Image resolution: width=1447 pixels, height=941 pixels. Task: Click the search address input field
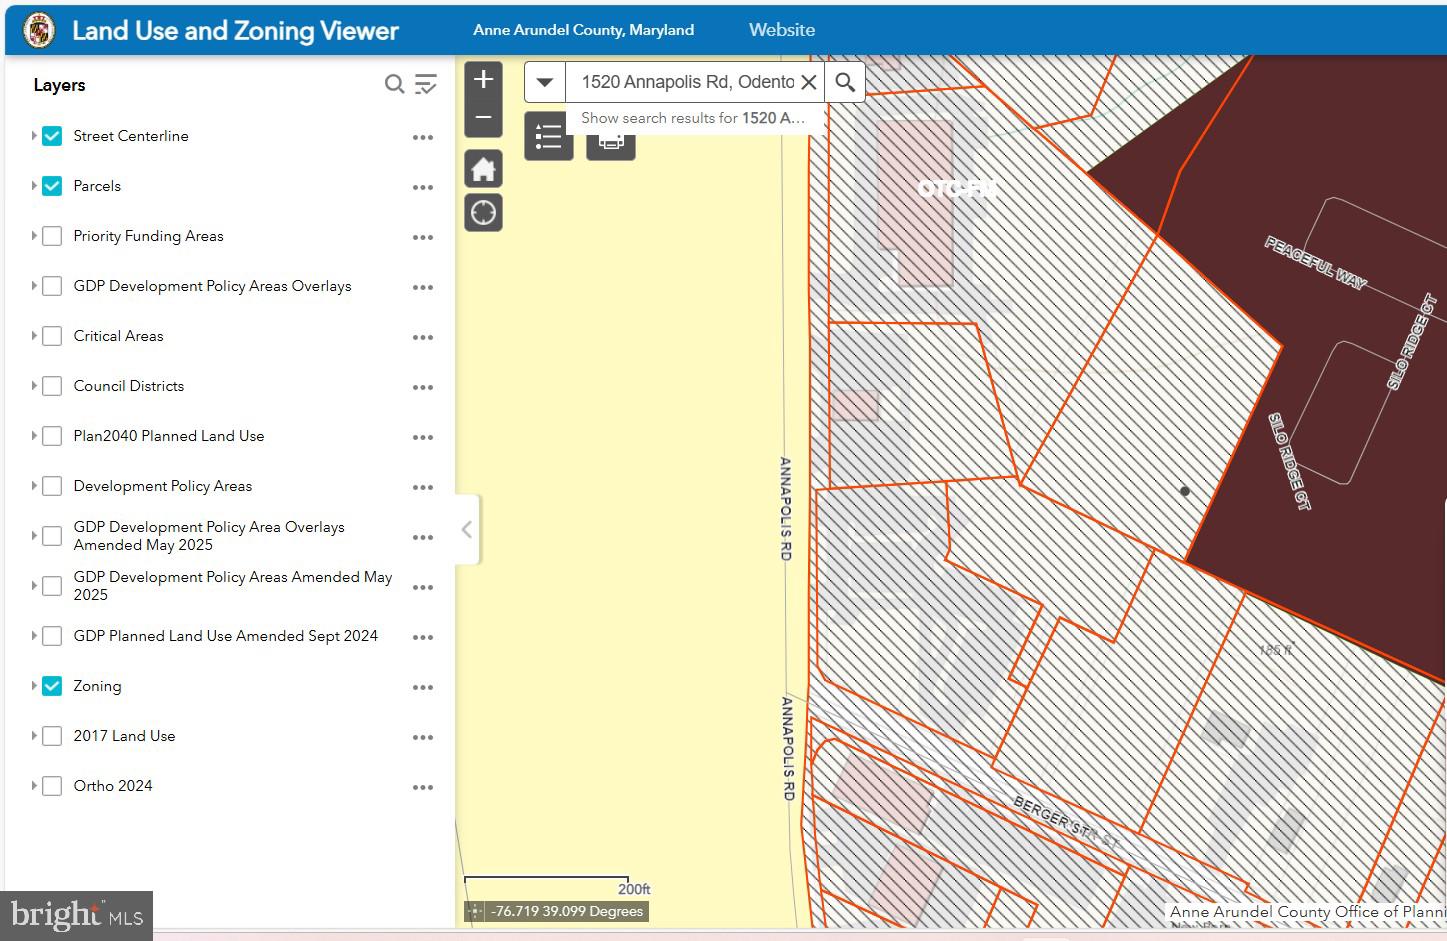coord(688,82)
